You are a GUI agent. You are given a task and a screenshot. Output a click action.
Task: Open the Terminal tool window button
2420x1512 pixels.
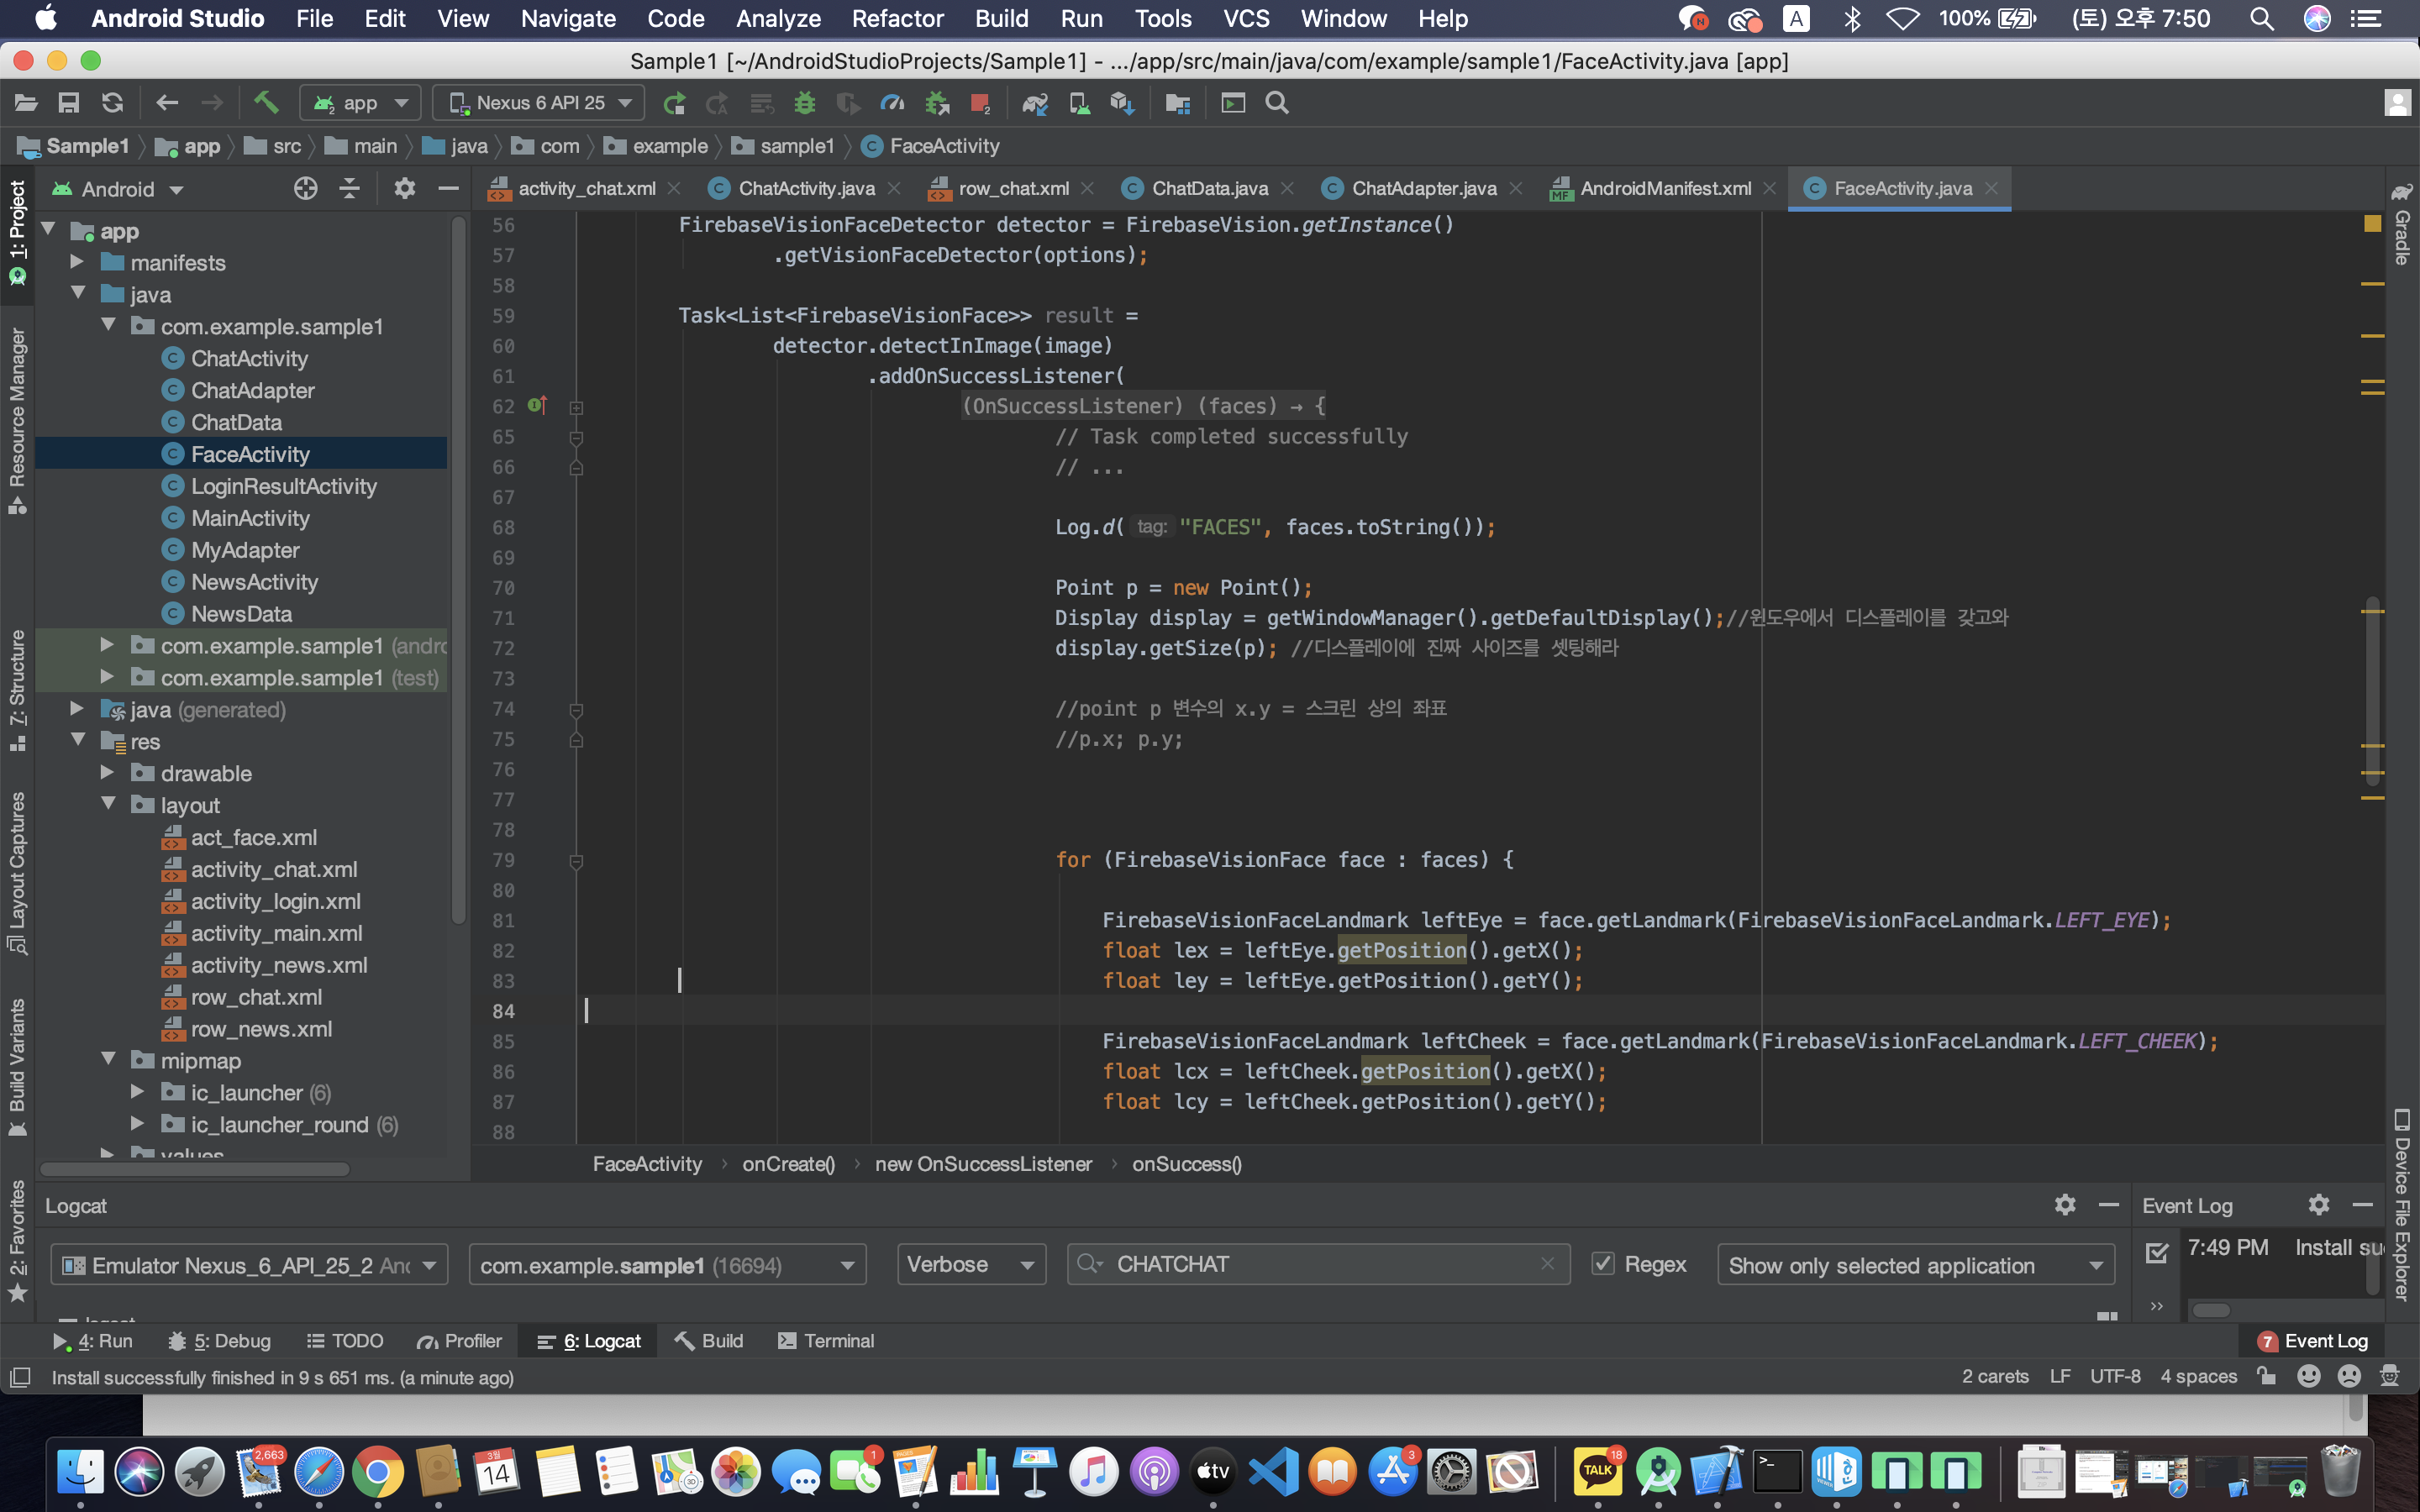point(826,1341)
